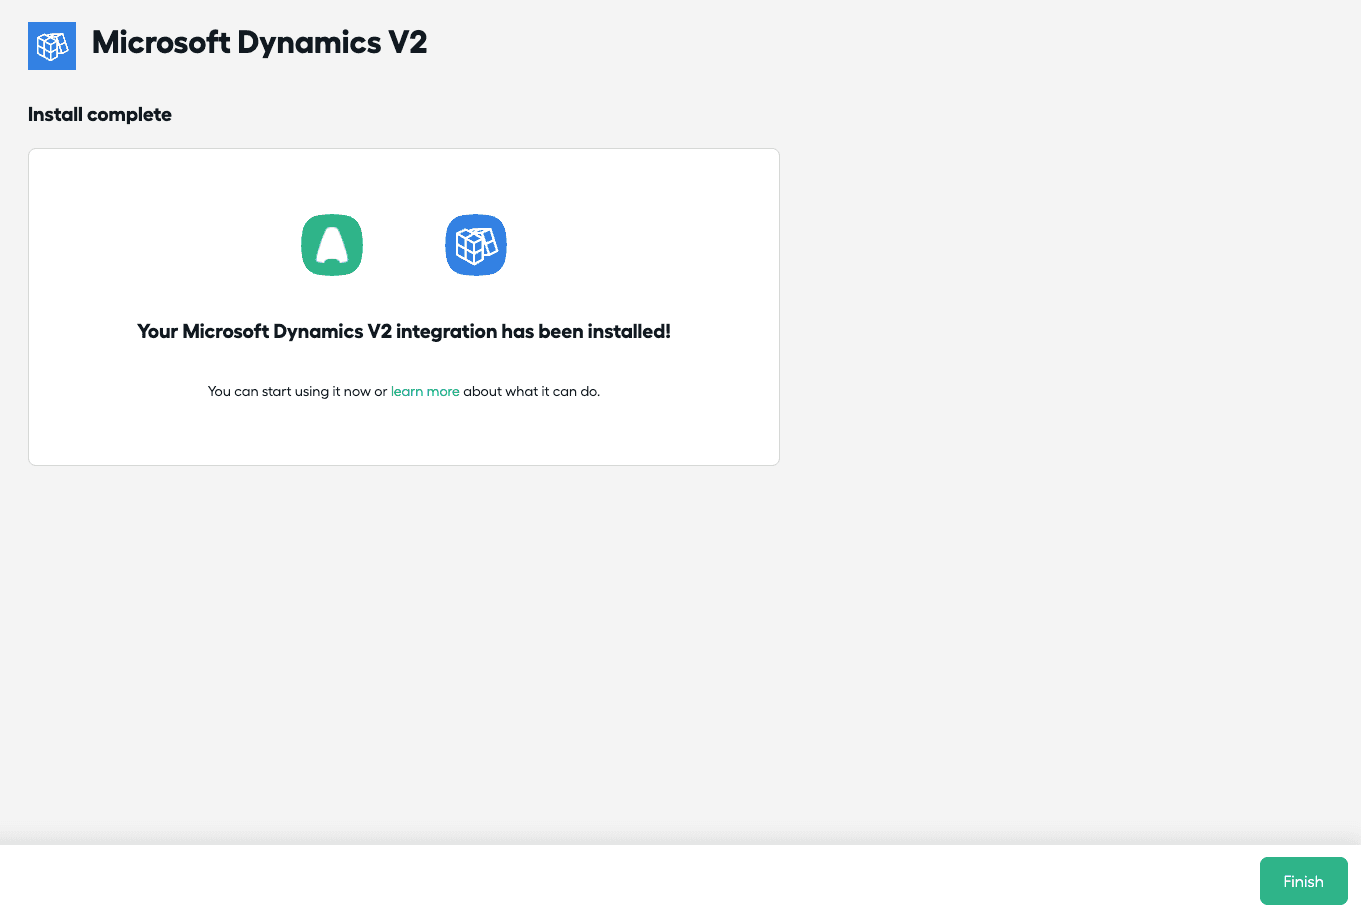Image resolution: width=1361 pixels, height=914 pixels.
Task: Click the 'about what it can do.' text
Action: click(x=531, y=392)
